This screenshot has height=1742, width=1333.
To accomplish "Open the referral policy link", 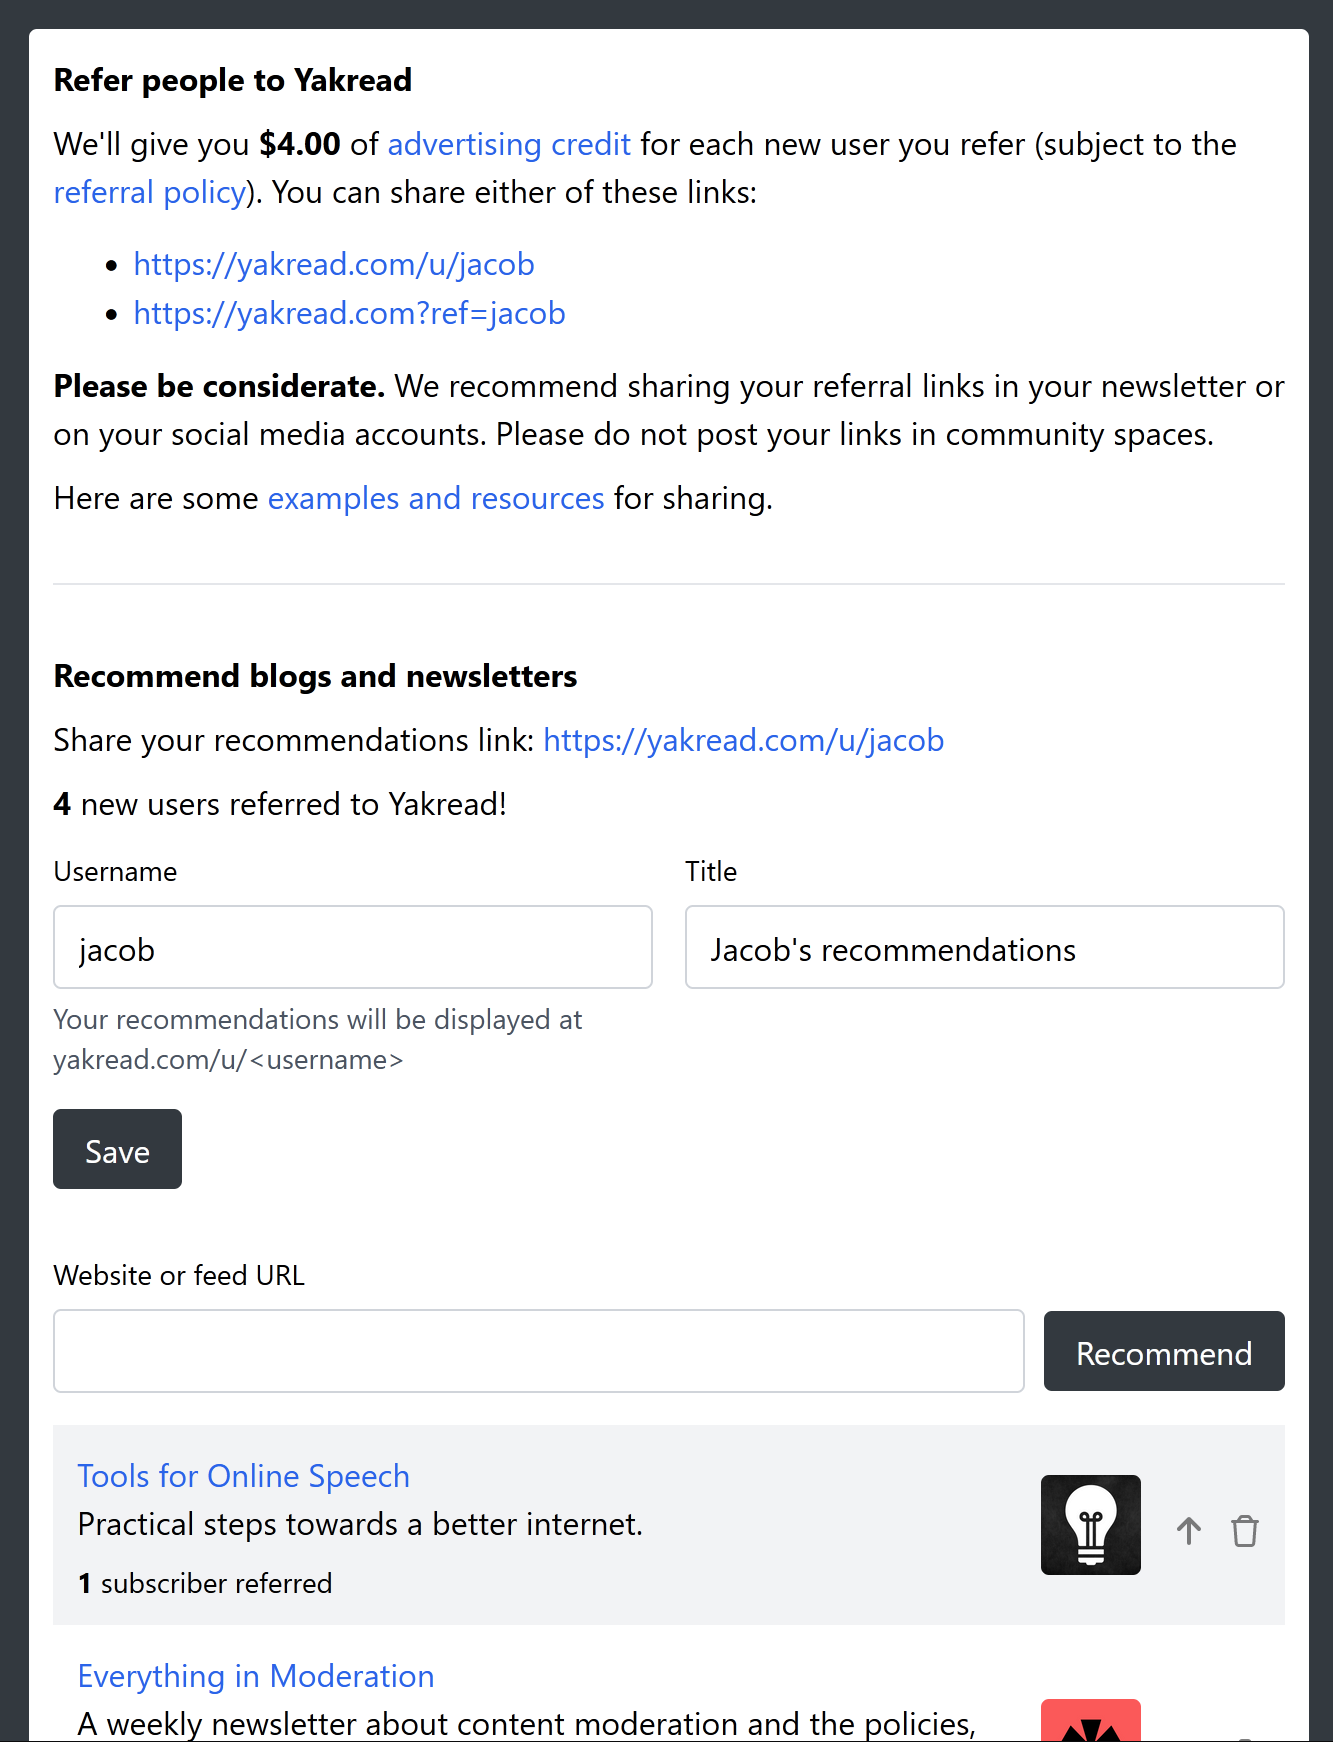I will point(149,193).
